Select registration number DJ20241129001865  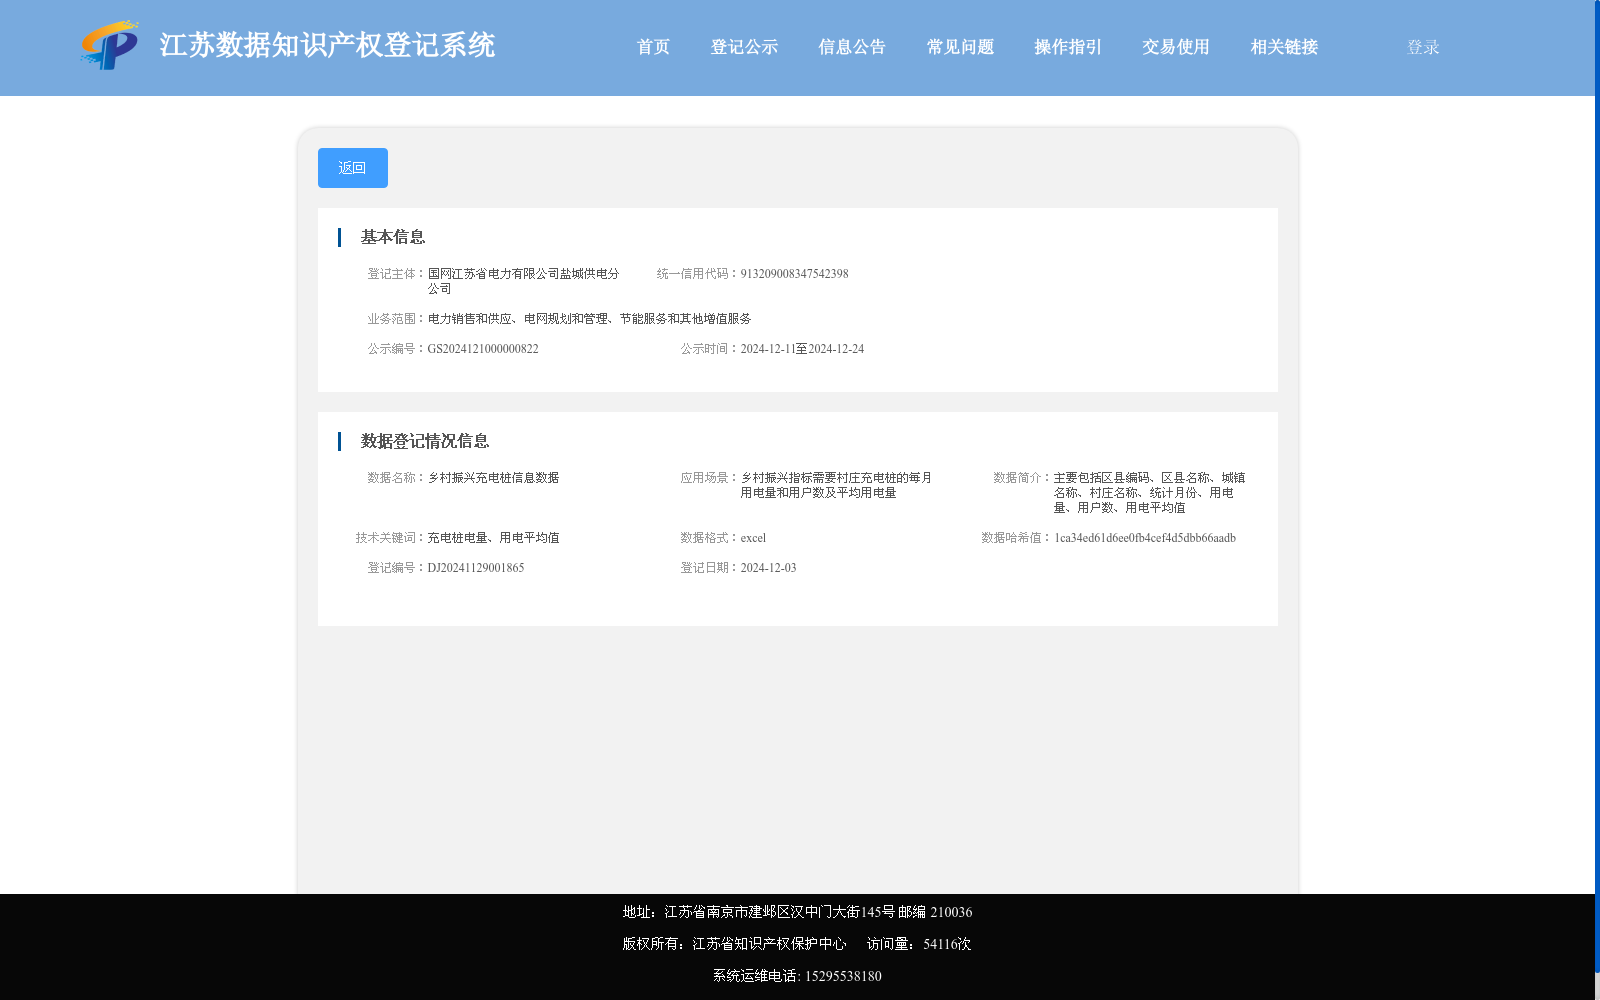(476, 568)
